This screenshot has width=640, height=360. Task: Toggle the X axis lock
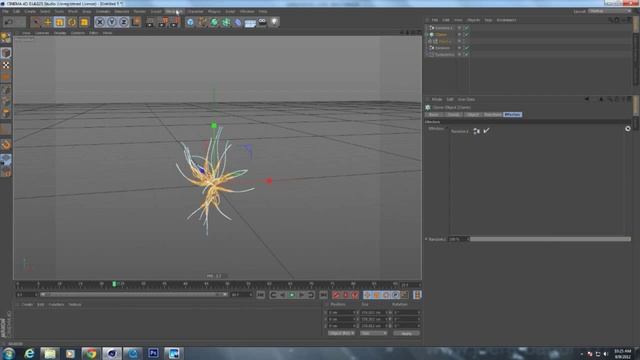coord(100,22)
